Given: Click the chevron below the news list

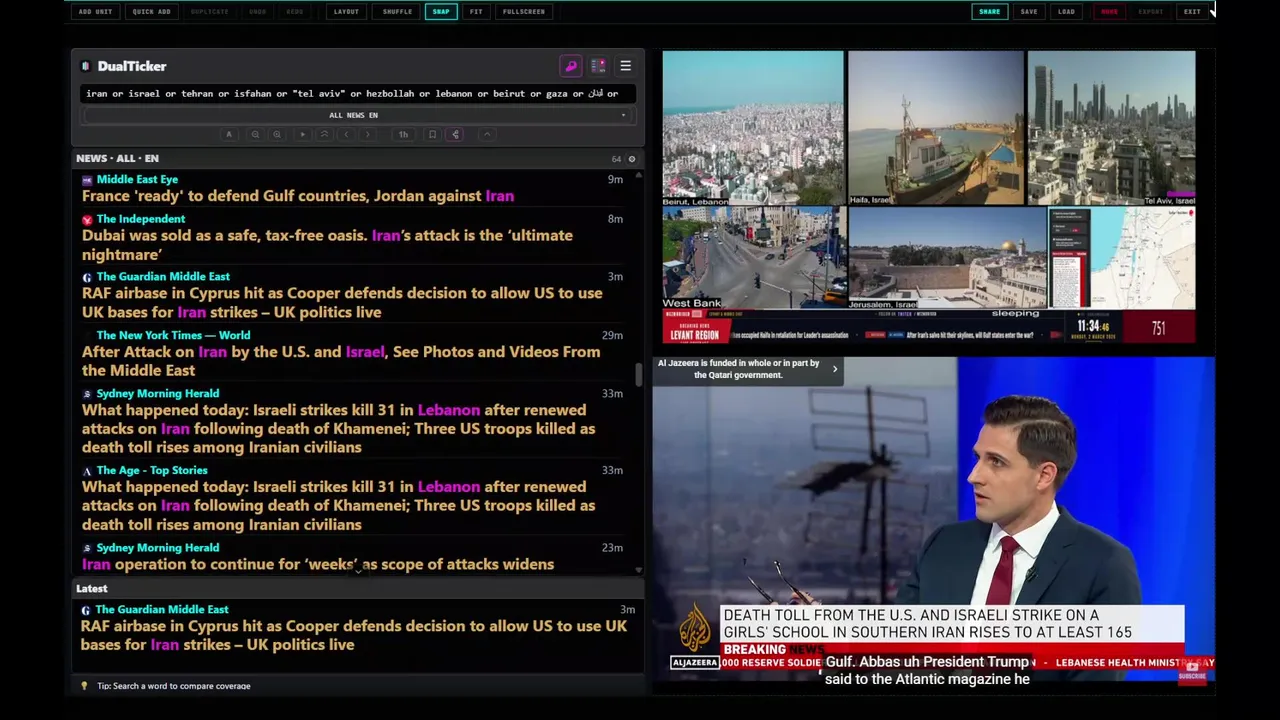Looking at the screenshot, I should pyautogui.click(x=358, y=571).
